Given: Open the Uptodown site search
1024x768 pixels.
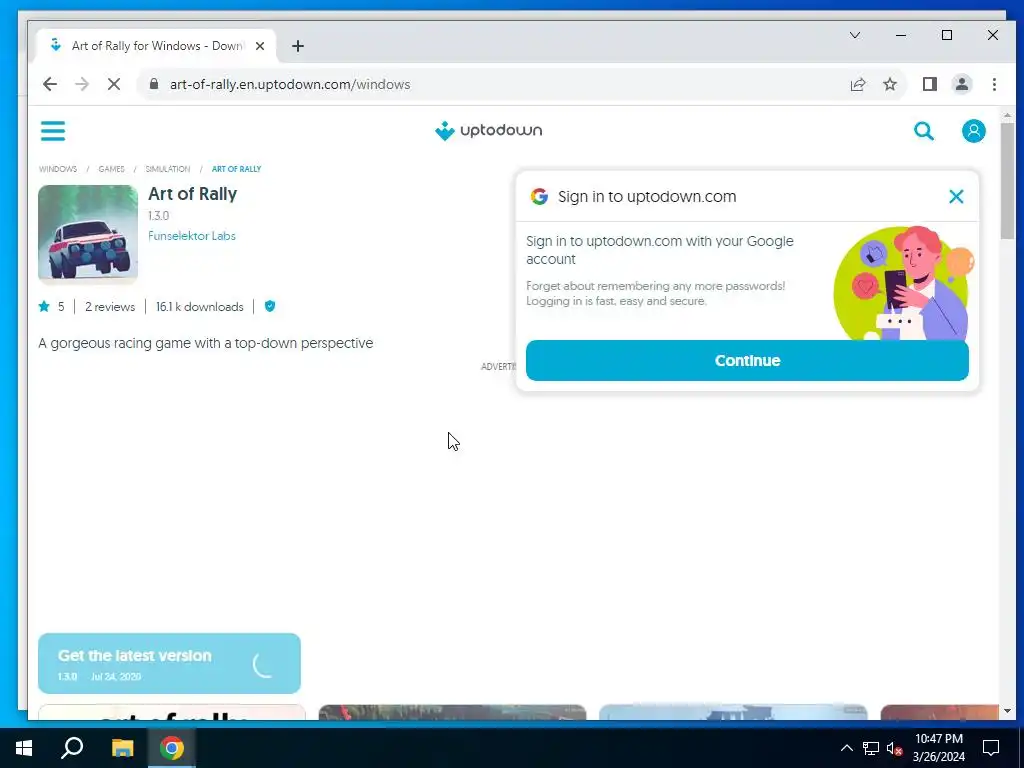Looking at the screenshot, I should coord(923,131).
